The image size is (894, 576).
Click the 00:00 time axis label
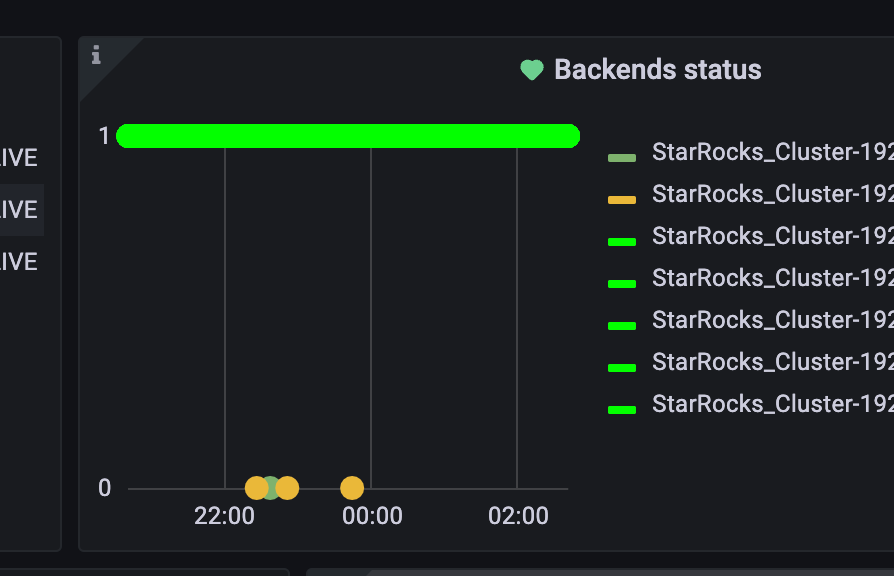372,516
